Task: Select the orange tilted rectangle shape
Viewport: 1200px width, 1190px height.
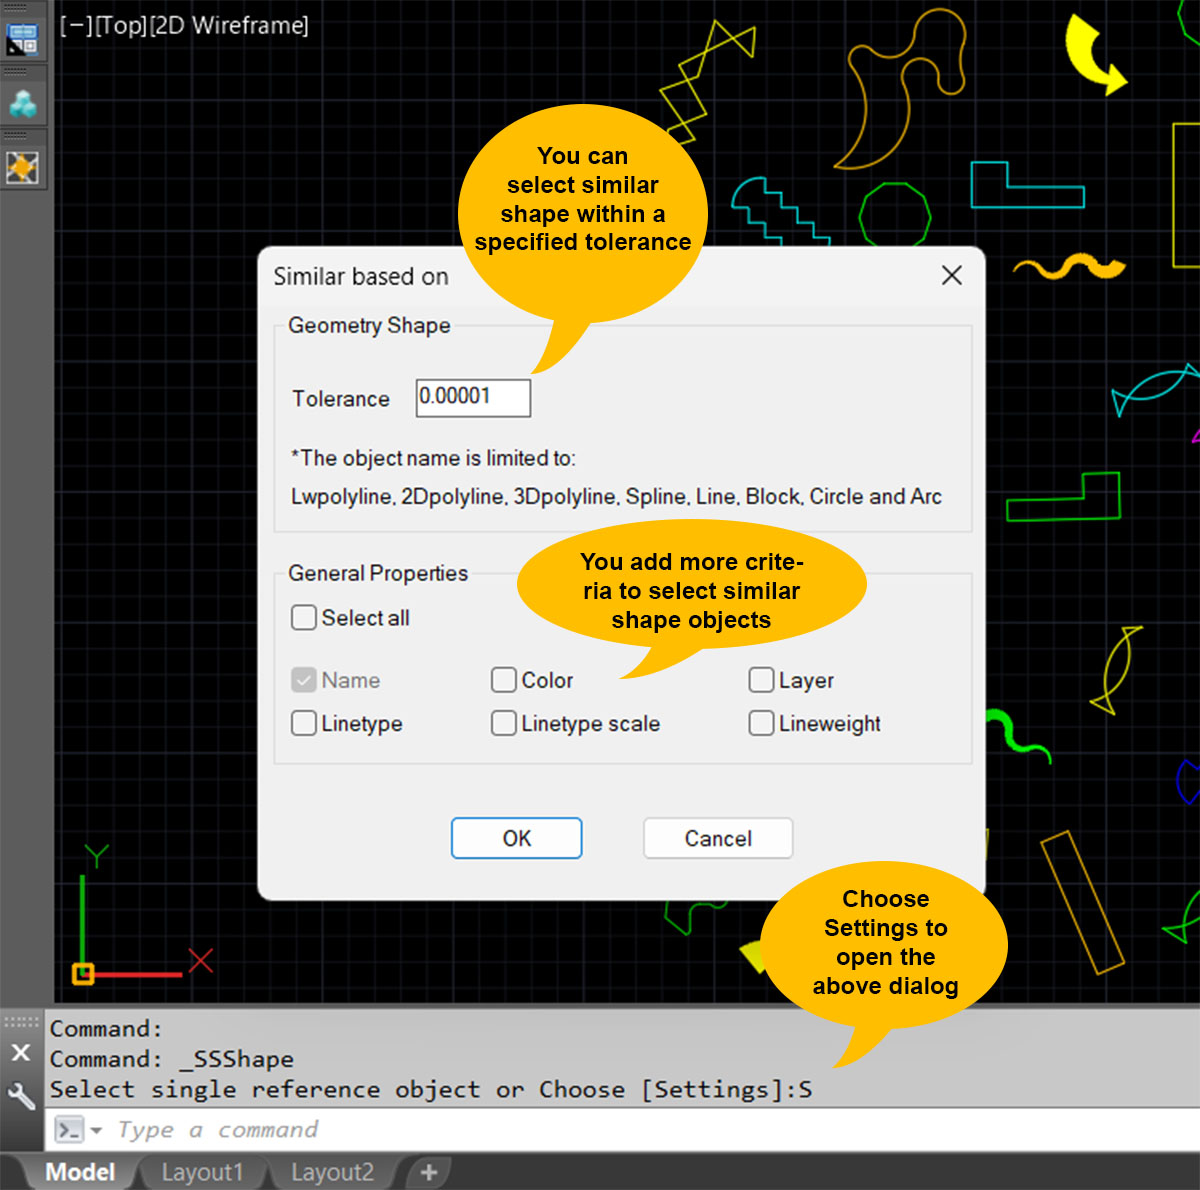Action: [x=1082, y=902]
